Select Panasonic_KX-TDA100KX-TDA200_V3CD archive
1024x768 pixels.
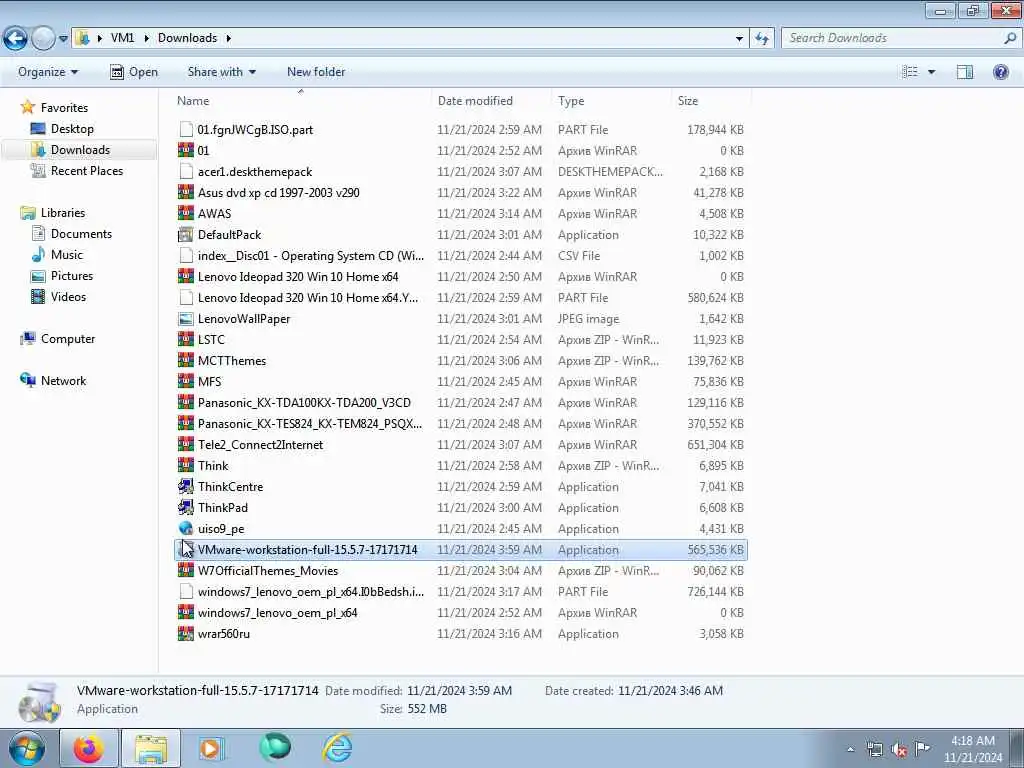(x=304, y=403)
